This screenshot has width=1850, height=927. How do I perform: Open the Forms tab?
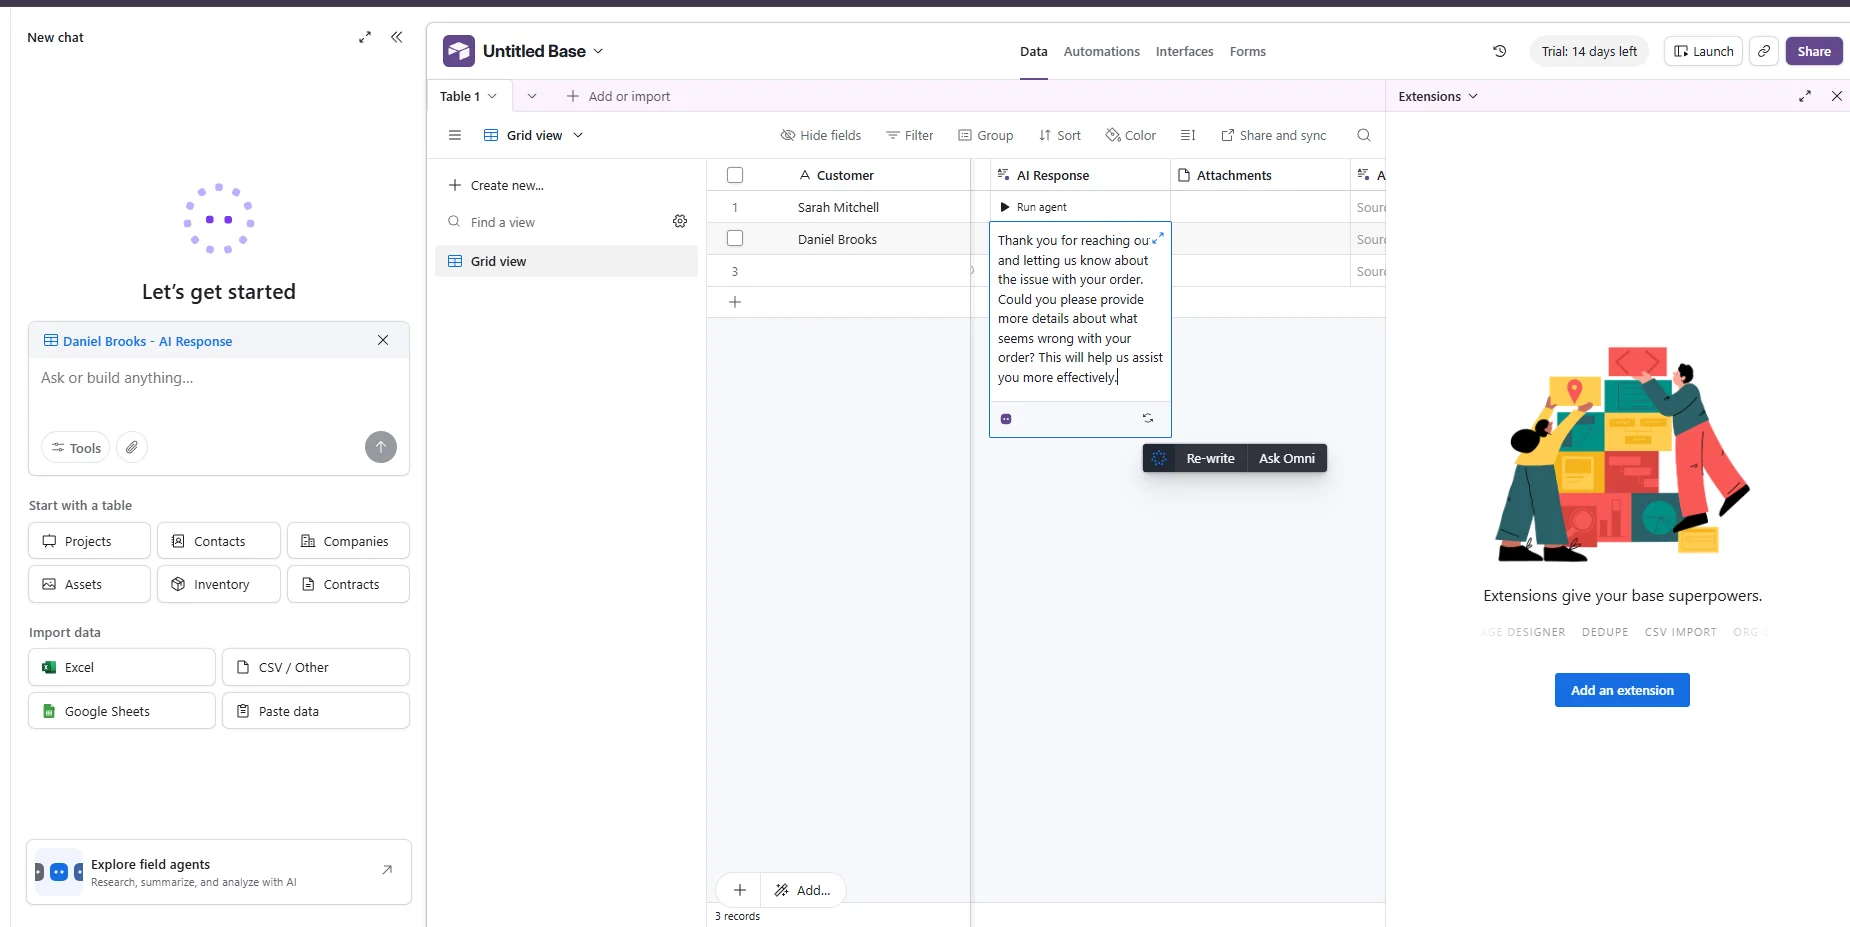[x=1247, y=51]
